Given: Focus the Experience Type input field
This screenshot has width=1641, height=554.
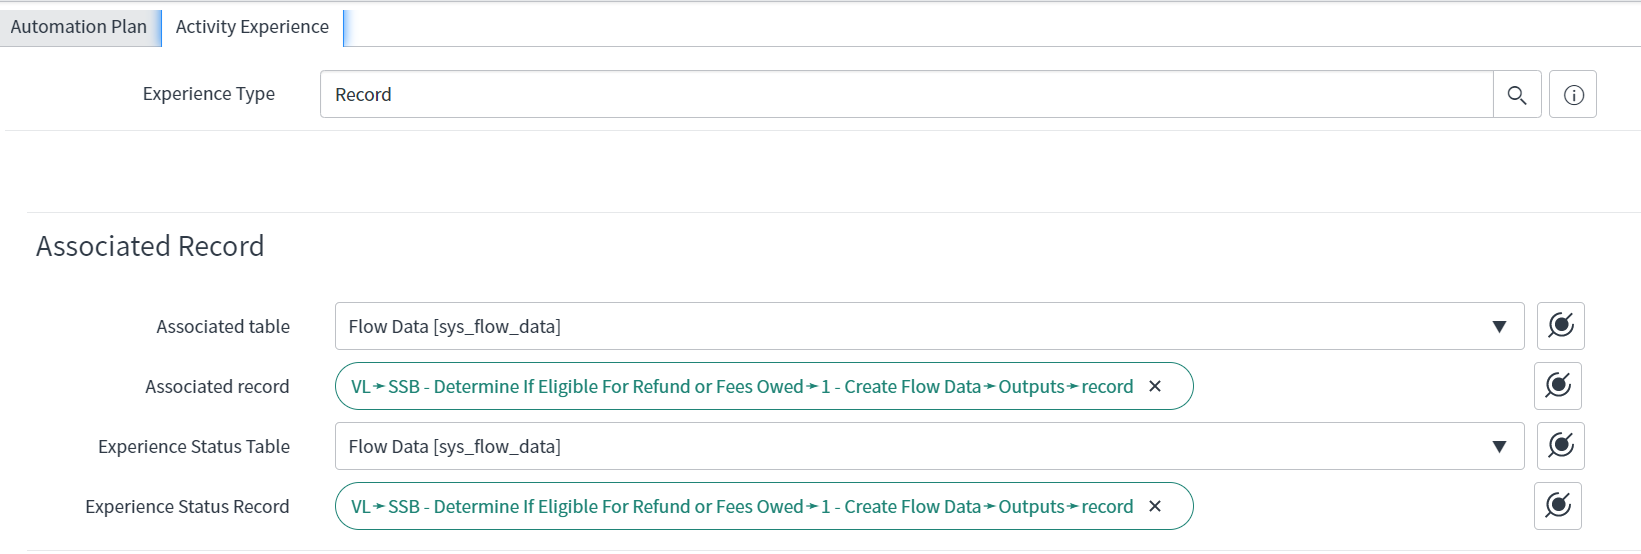Looking at the screenshot, I should (x=906, y=95).
